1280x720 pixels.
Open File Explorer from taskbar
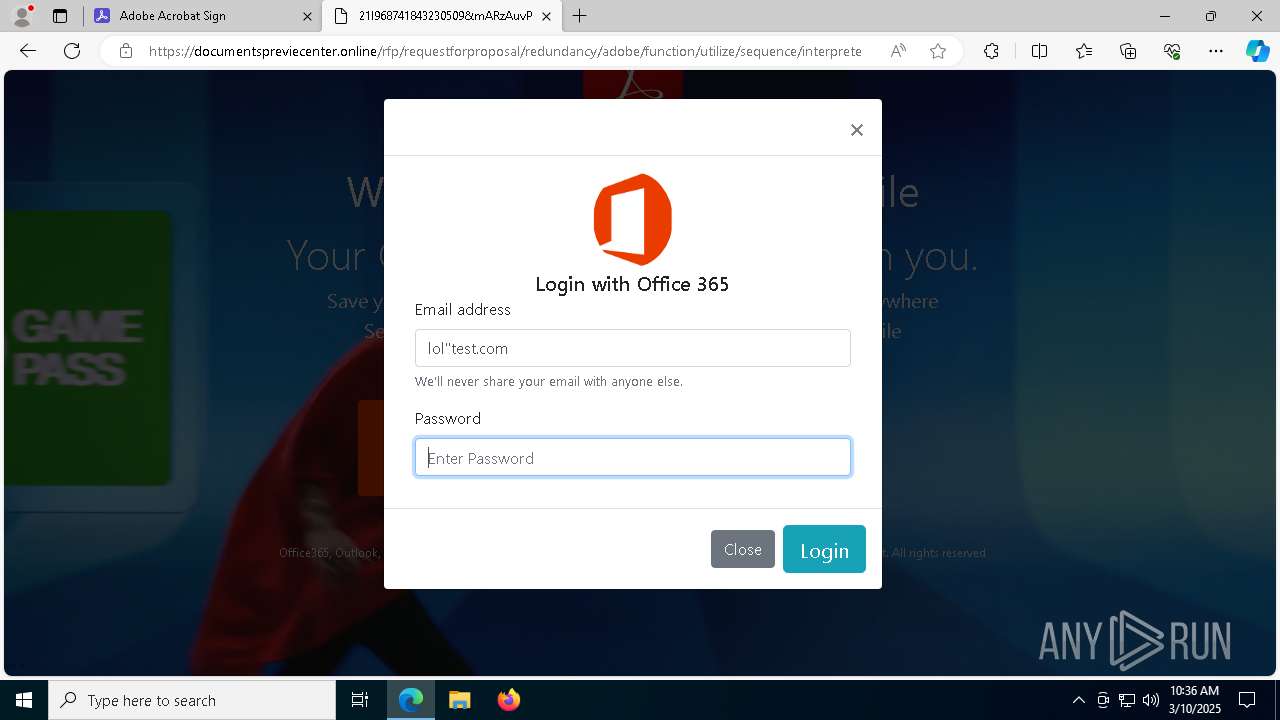coord(459,700)
